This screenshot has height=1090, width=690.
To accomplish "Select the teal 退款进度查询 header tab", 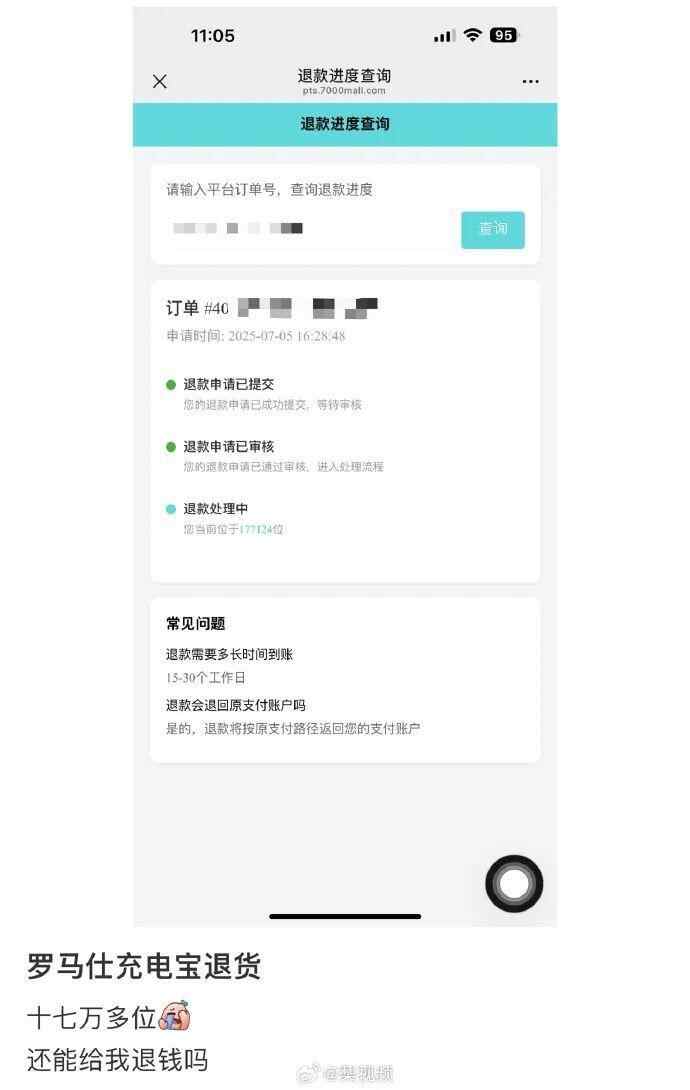I will 345,124.
